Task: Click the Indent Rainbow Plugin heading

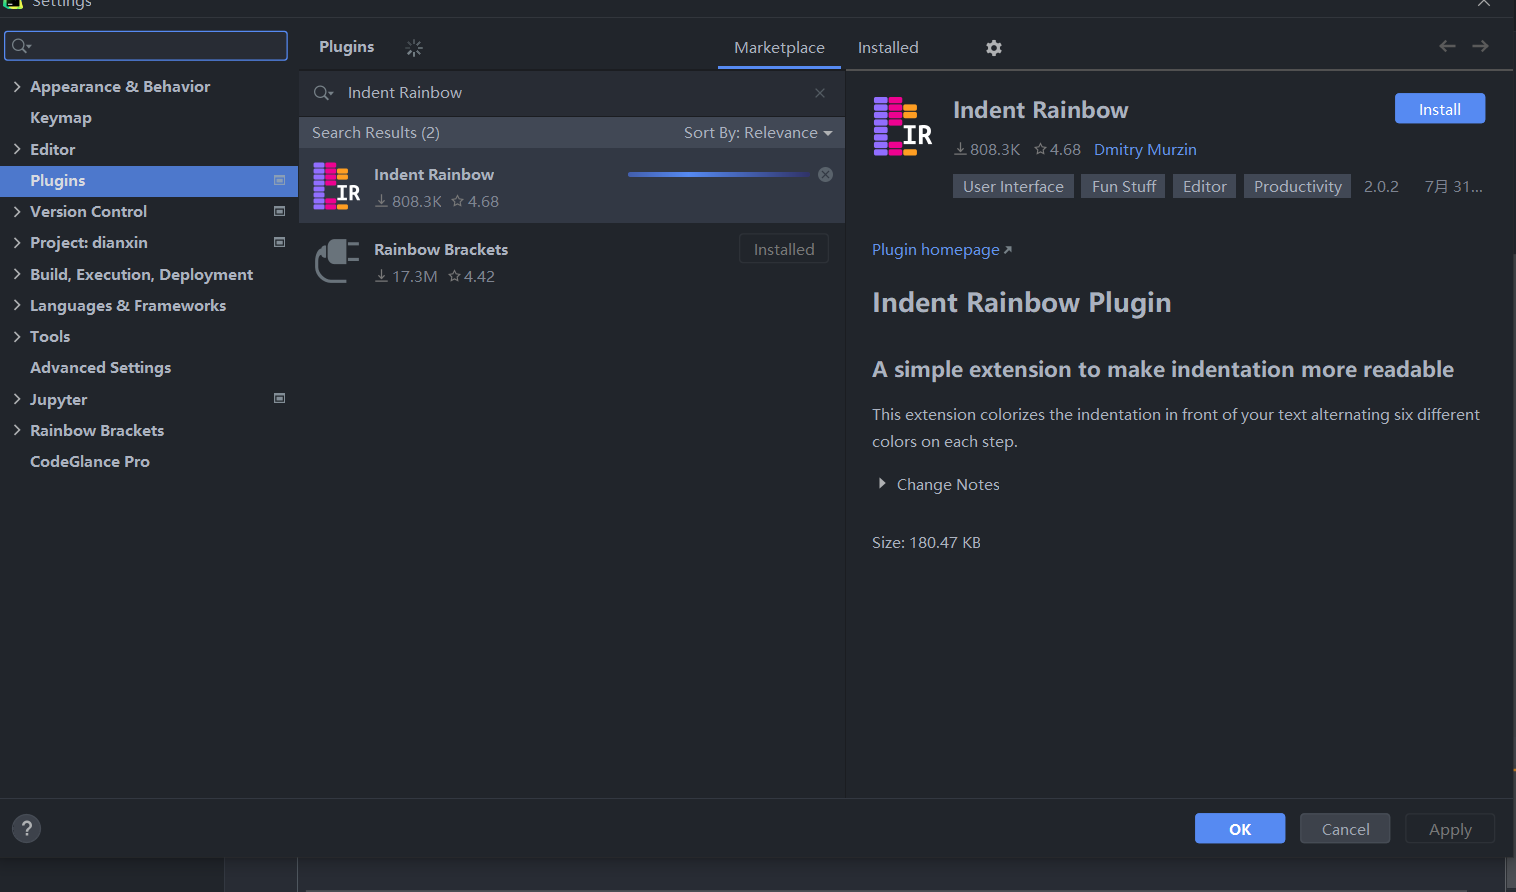Action: 1021,303
